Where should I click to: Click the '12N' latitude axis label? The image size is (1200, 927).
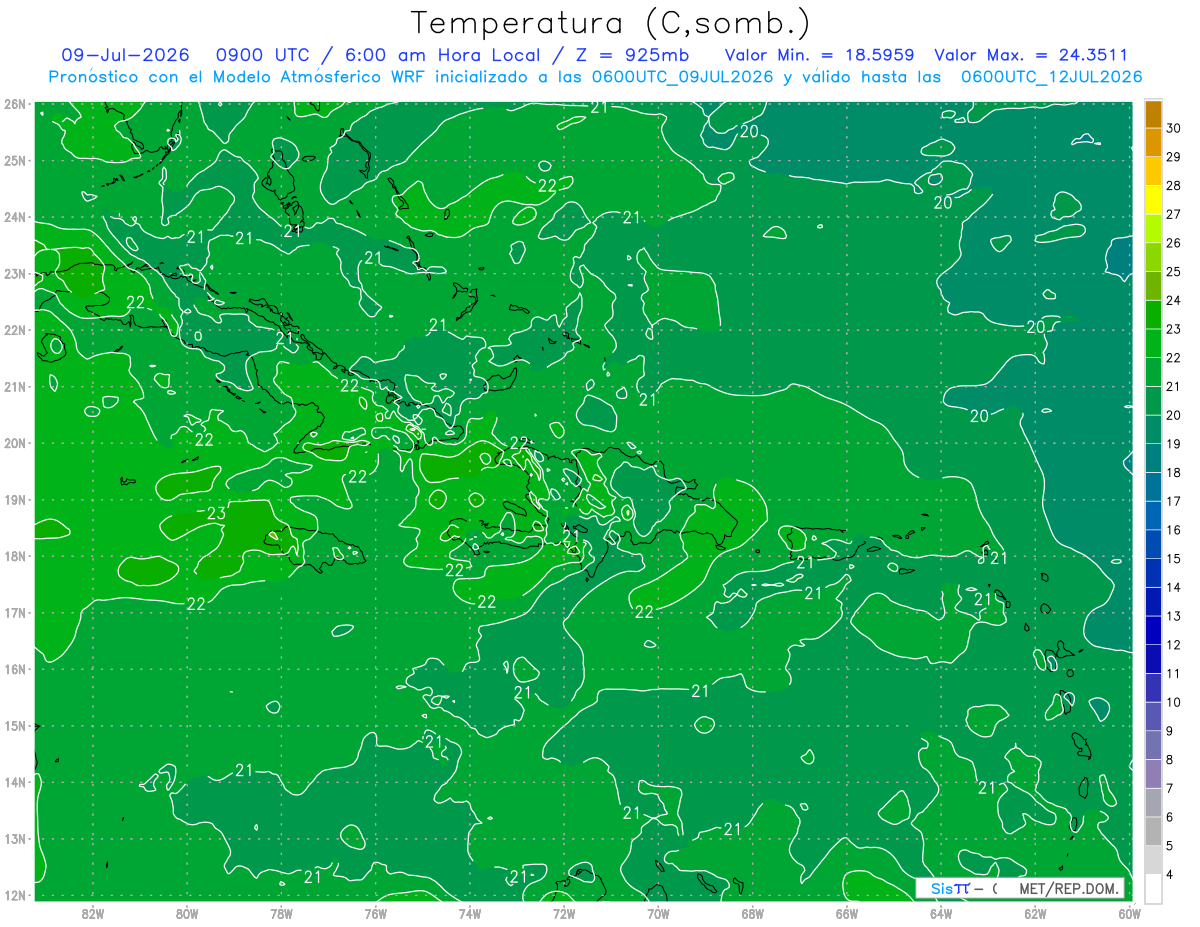14,895
